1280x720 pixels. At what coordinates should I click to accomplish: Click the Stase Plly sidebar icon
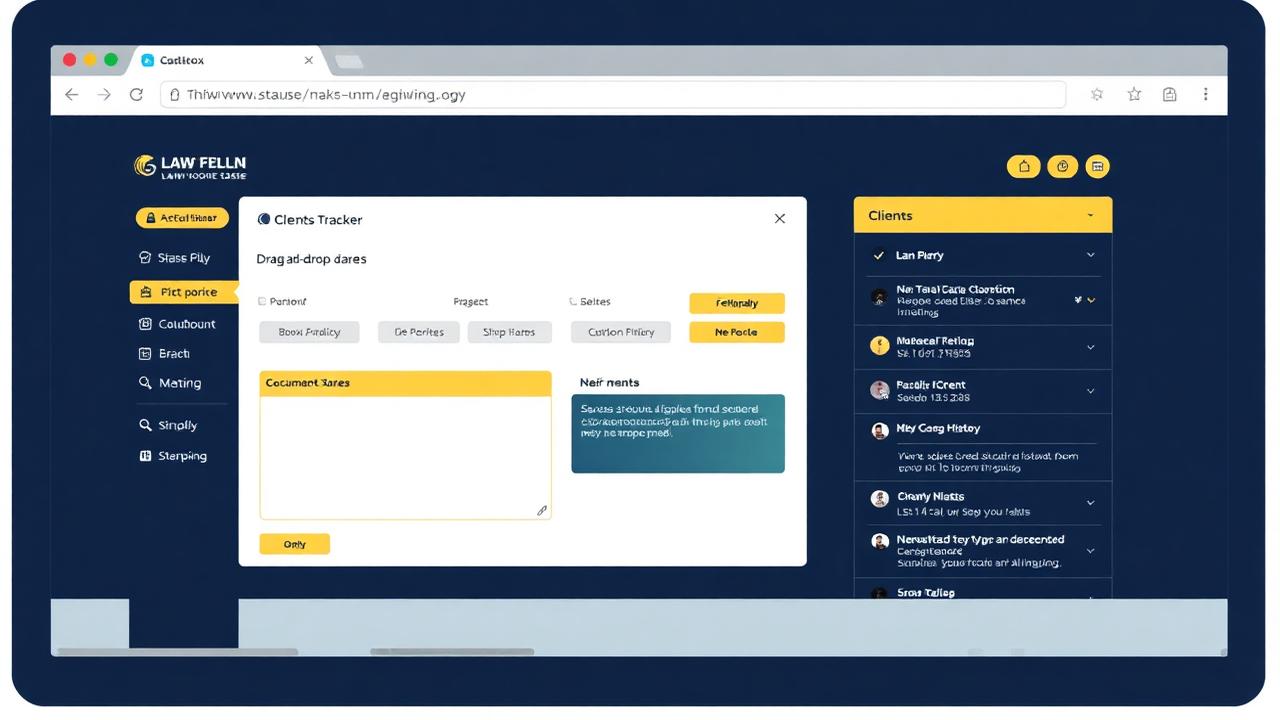[145, 258]
